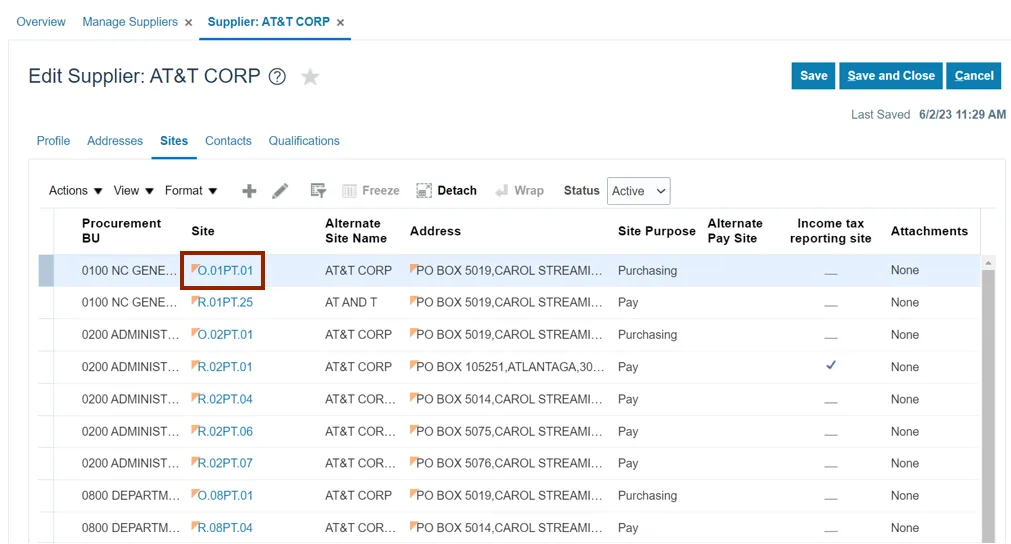Click the Cancel button

(973, 76)
